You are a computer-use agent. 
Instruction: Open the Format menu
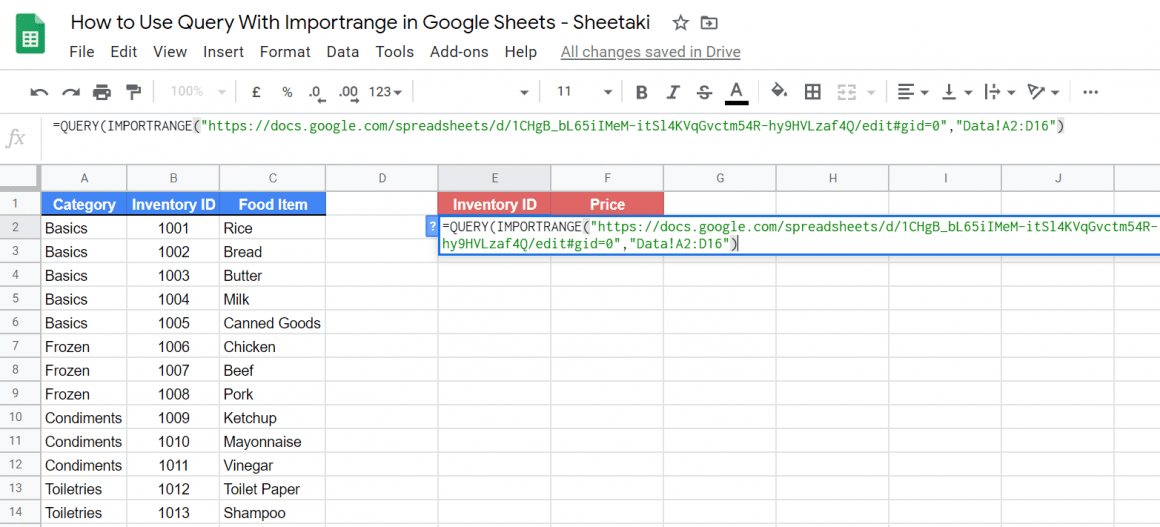(285, 52)
